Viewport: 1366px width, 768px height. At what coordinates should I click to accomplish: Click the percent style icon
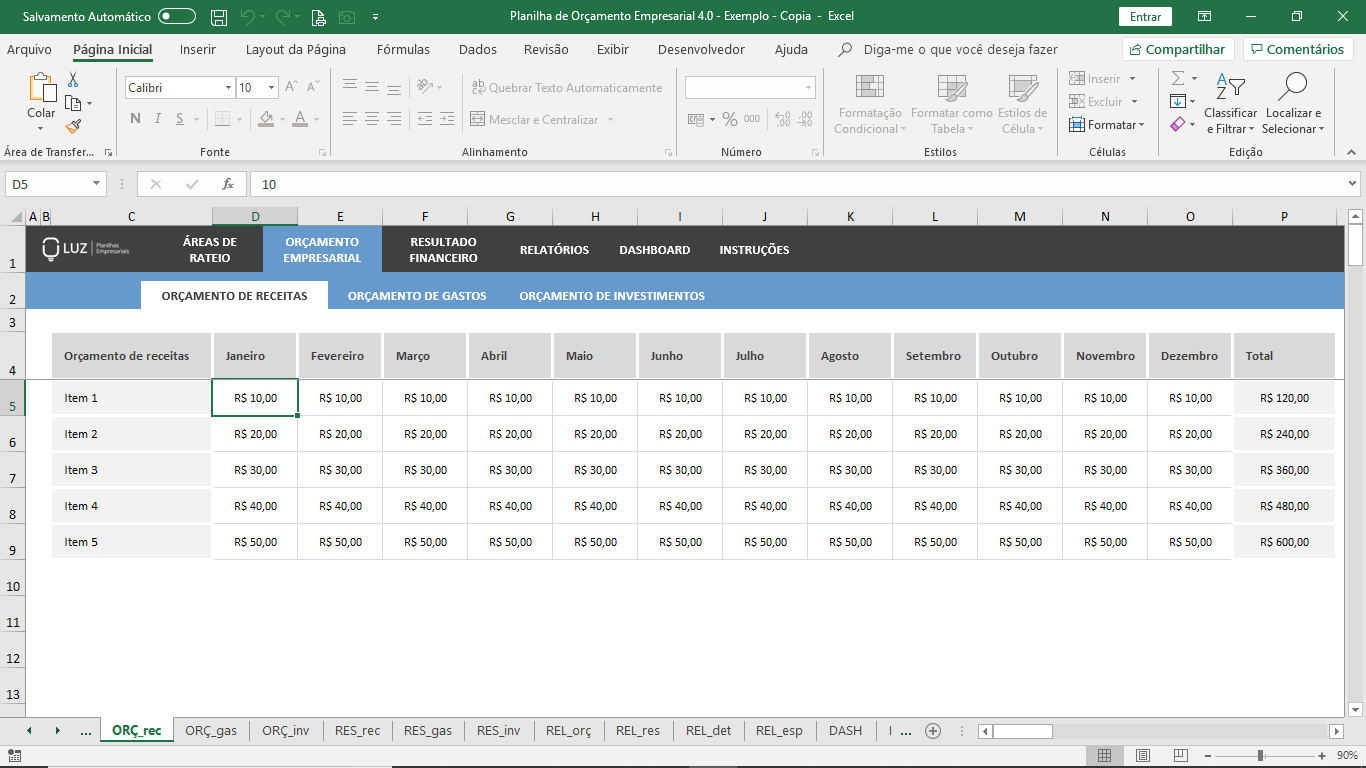[x=730, y=119]
